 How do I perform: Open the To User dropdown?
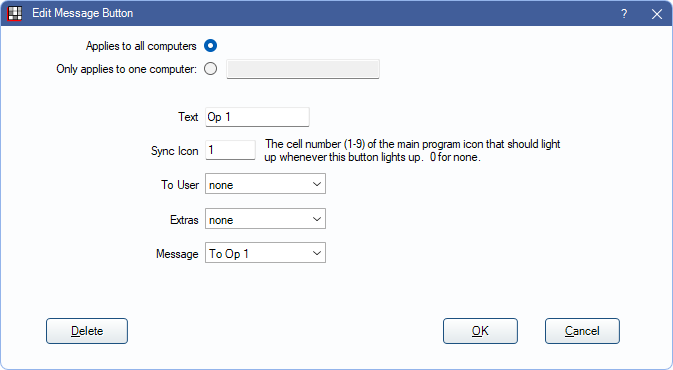(265, 184)
